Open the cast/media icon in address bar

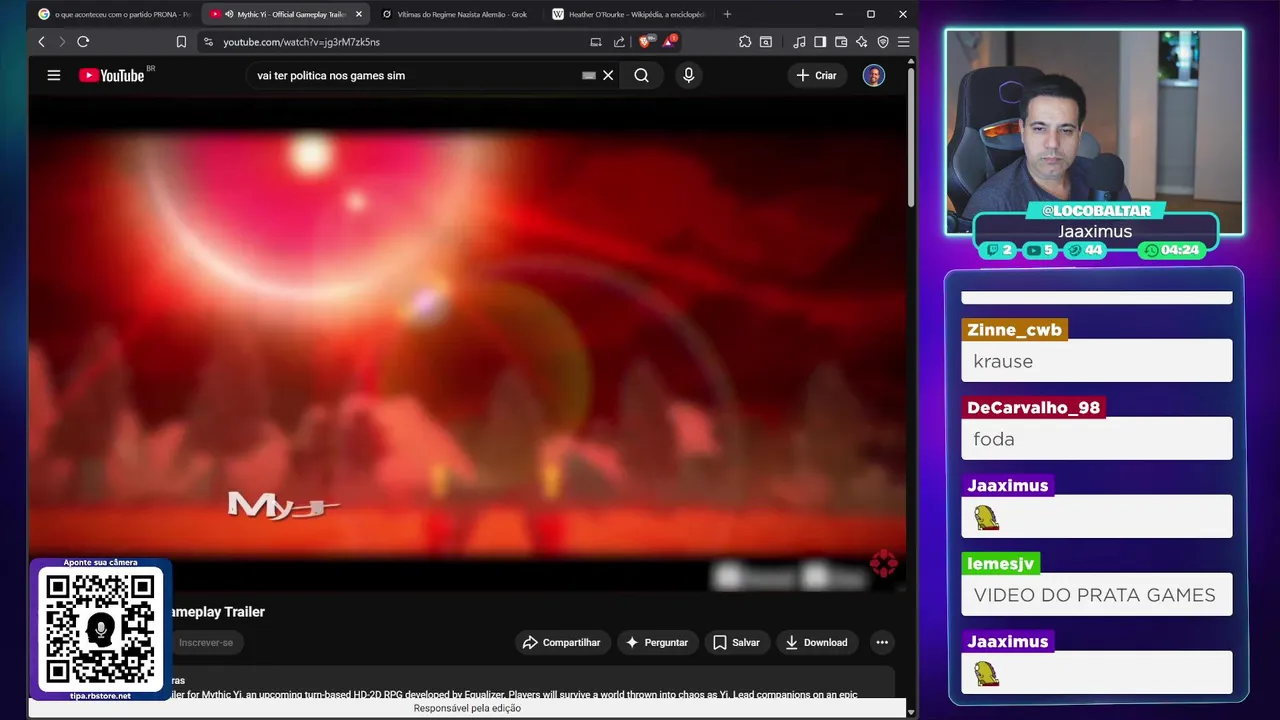pos(596,42)
